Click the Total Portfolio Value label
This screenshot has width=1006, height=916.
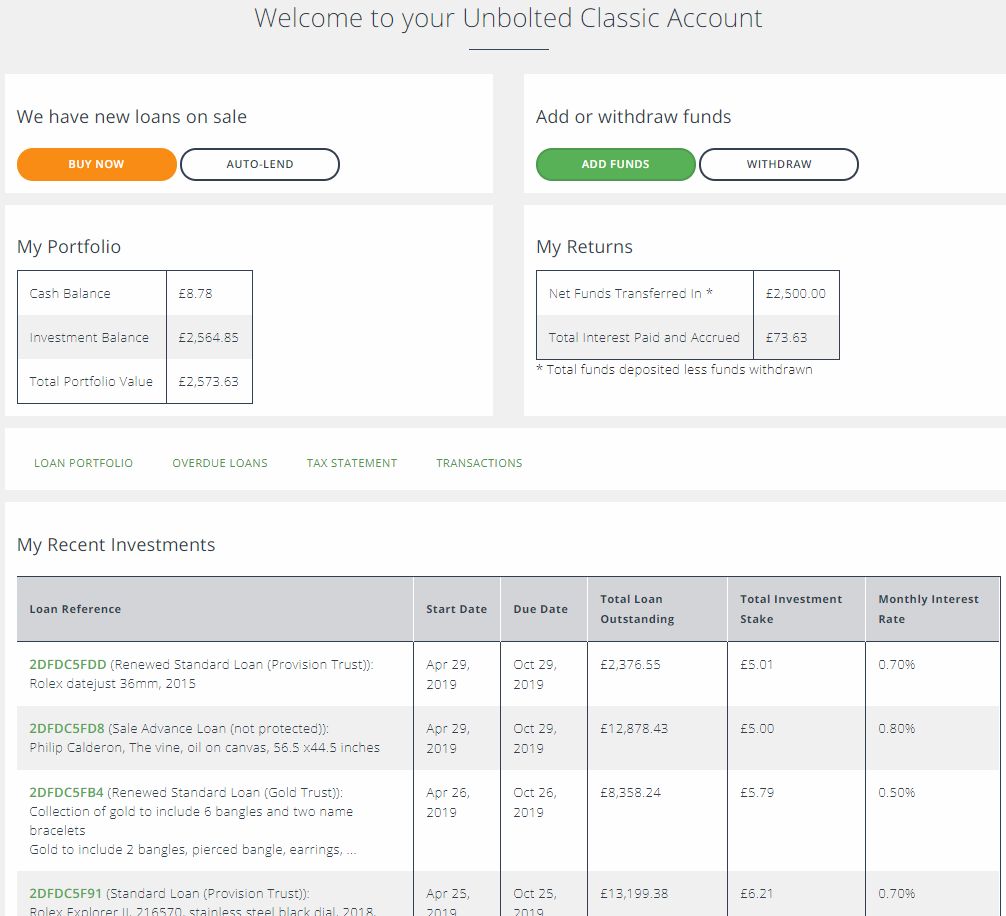coord(91,382)
